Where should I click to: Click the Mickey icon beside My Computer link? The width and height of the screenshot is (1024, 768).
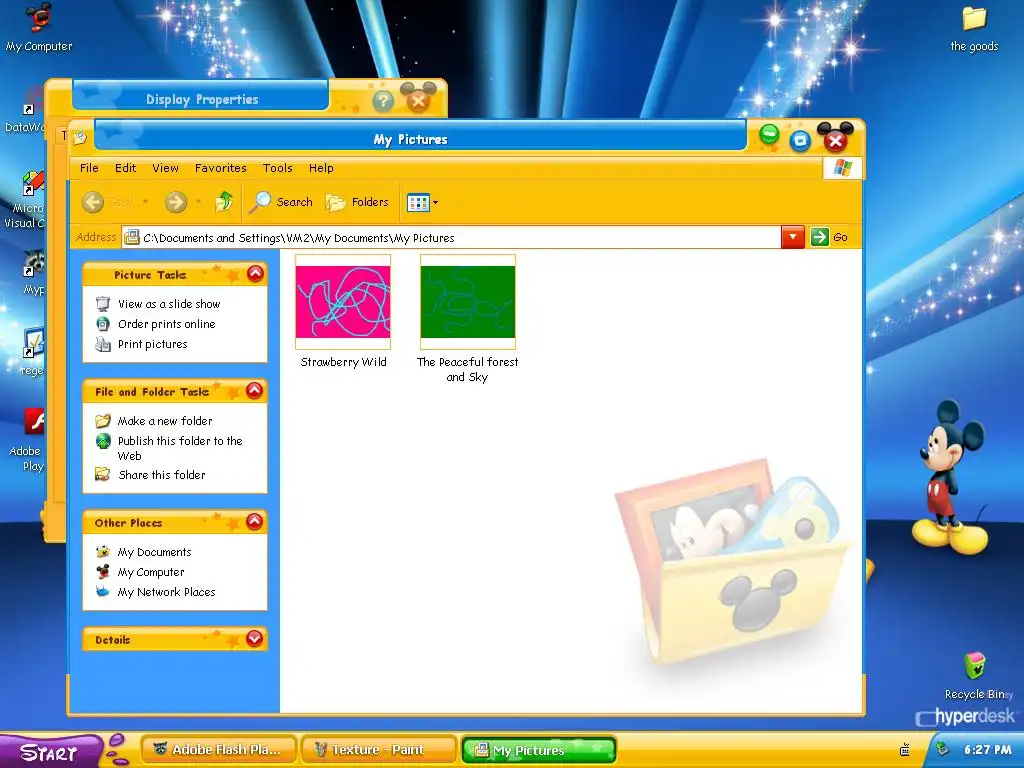(x=103, y=572)
